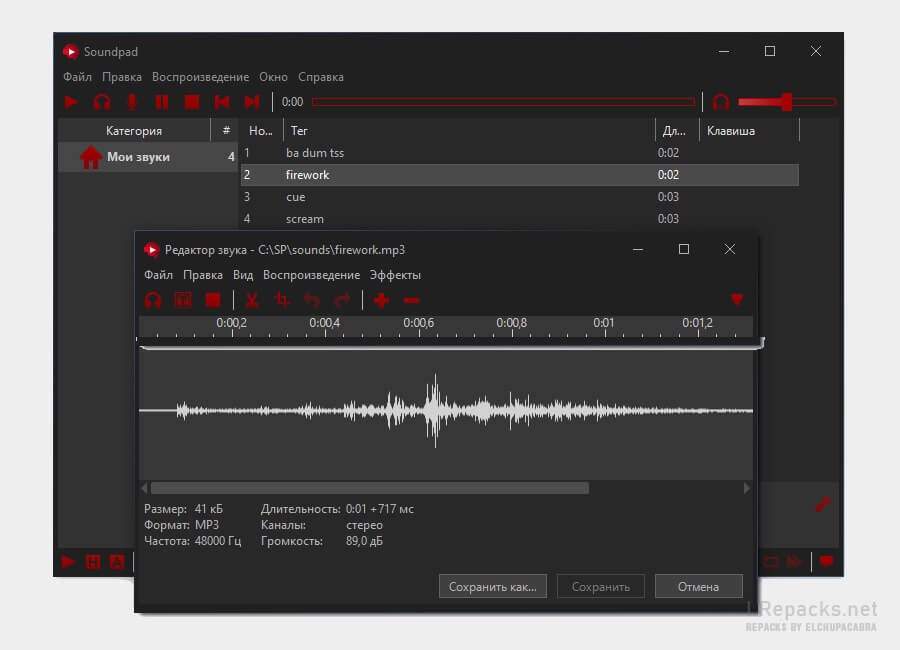
Task: Zoom in with the plus icon in the editor
Action: click(x=381, y=300)
